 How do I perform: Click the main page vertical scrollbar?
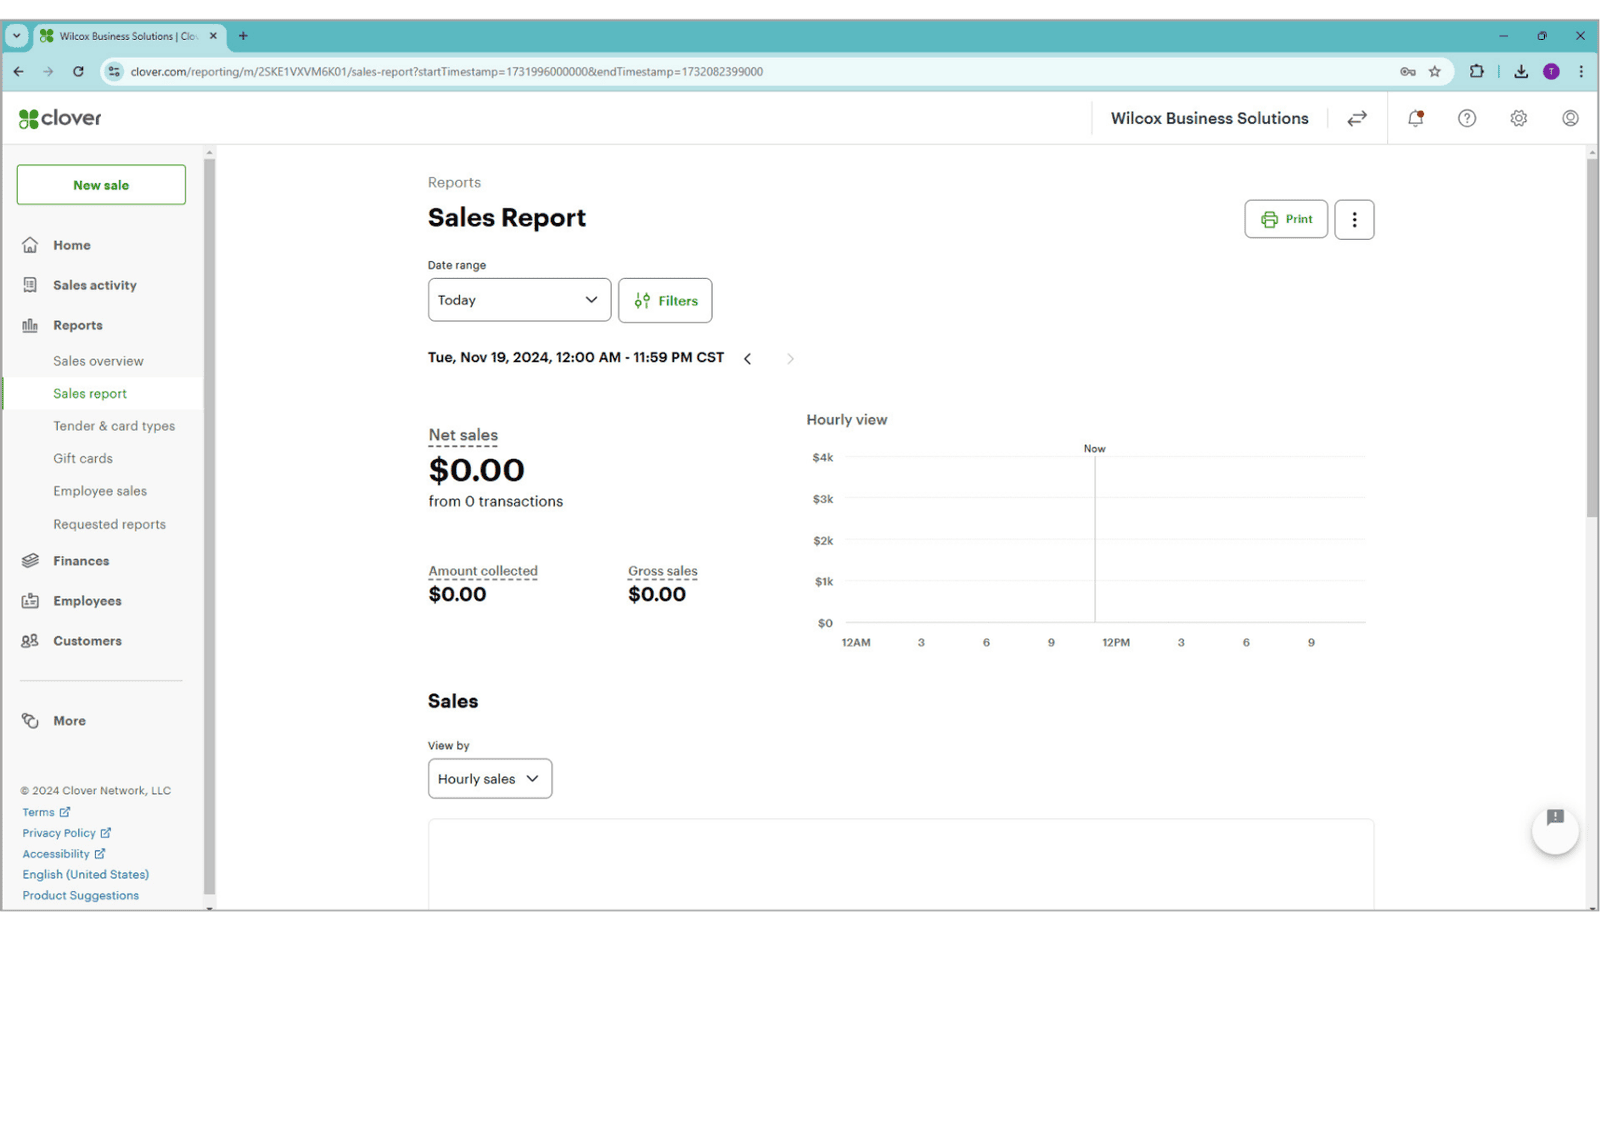pos(1592,338)
